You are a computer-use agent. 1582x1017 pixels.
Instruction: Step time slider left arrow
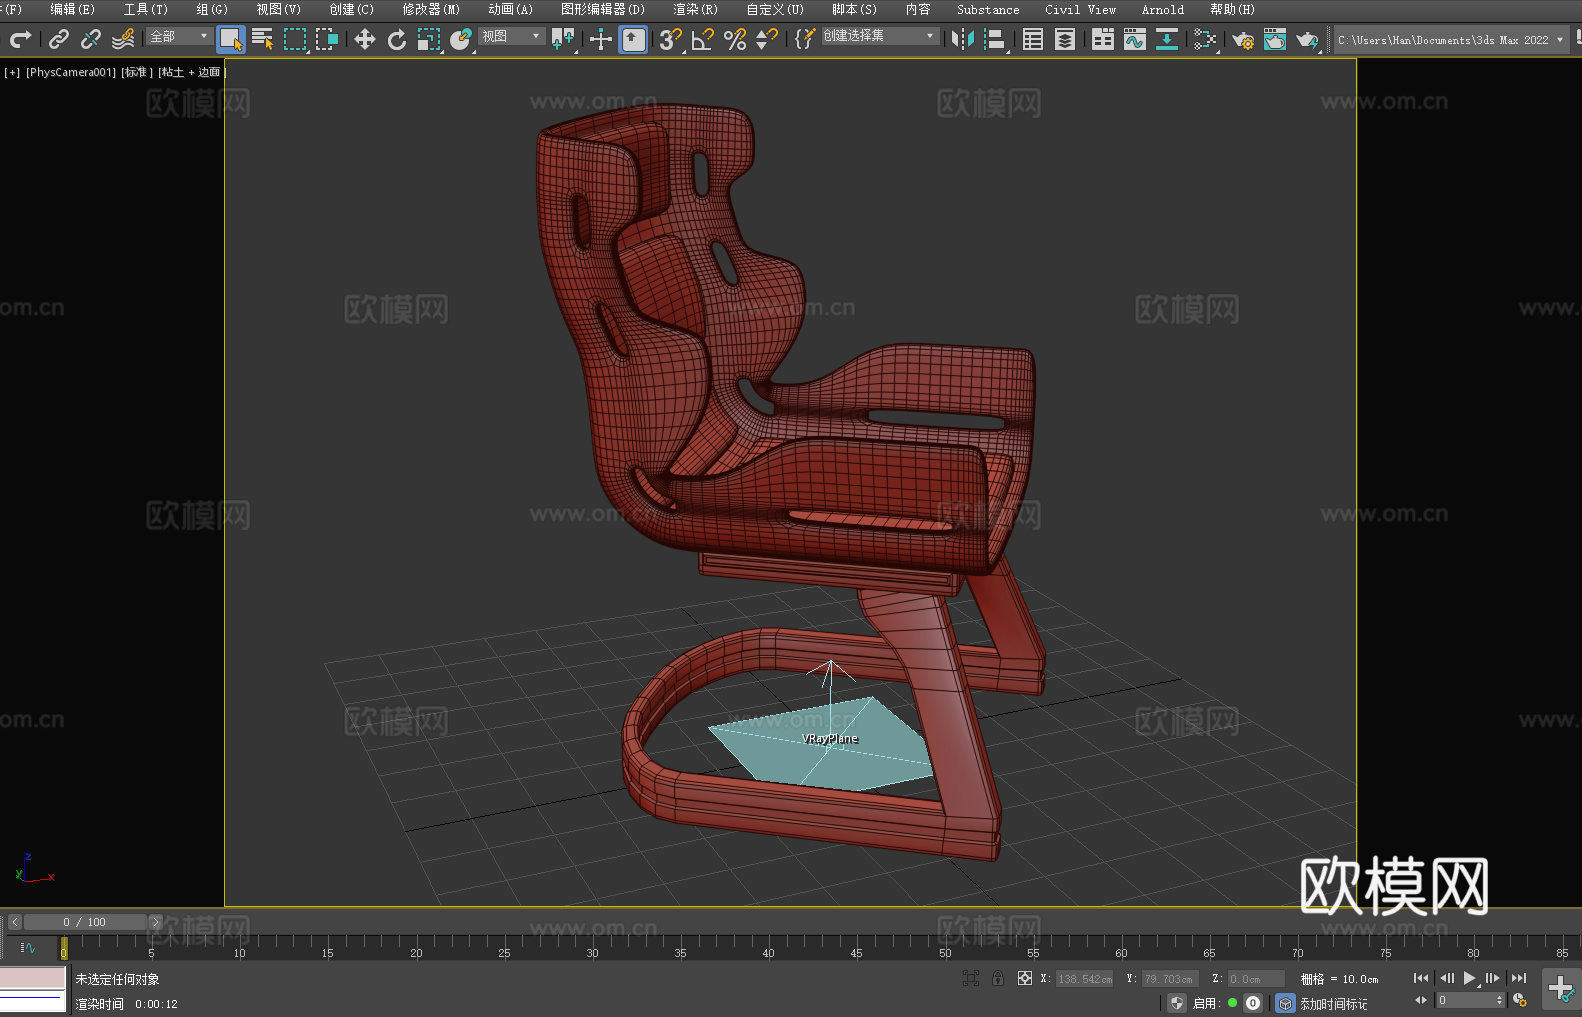pyautogui.click(x=15, y=922)
